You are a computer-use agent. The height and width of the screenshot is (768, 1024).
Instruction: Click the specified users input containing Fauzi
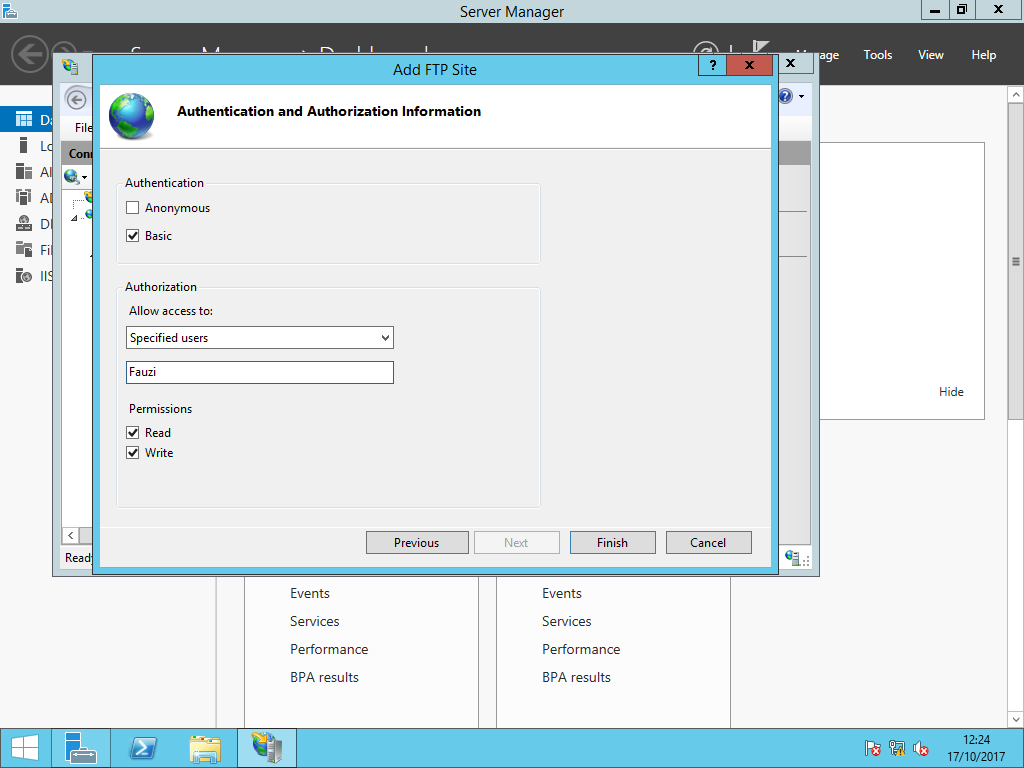pyautogui.click(x=259, y=371)
